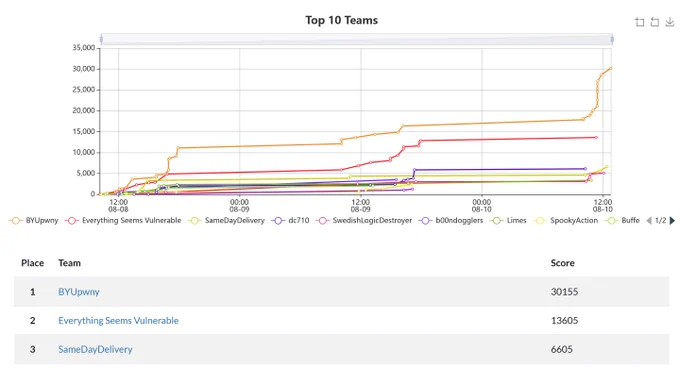The height and width of the screenshot is (368, 680).
Task: Open Everything Seems Vulnerable team link
Action: point(118,321)
